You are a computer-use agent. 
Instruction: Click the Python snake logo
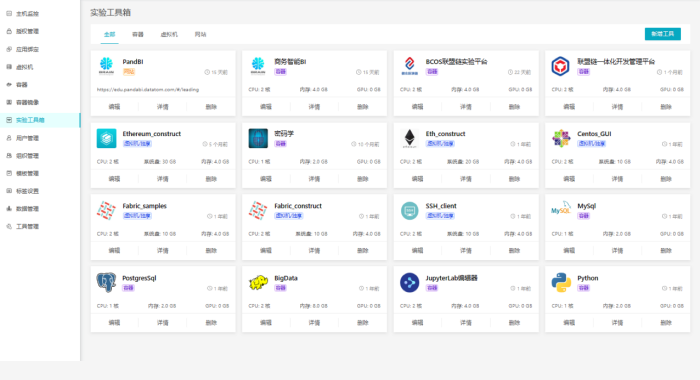(x=561, y=283)
